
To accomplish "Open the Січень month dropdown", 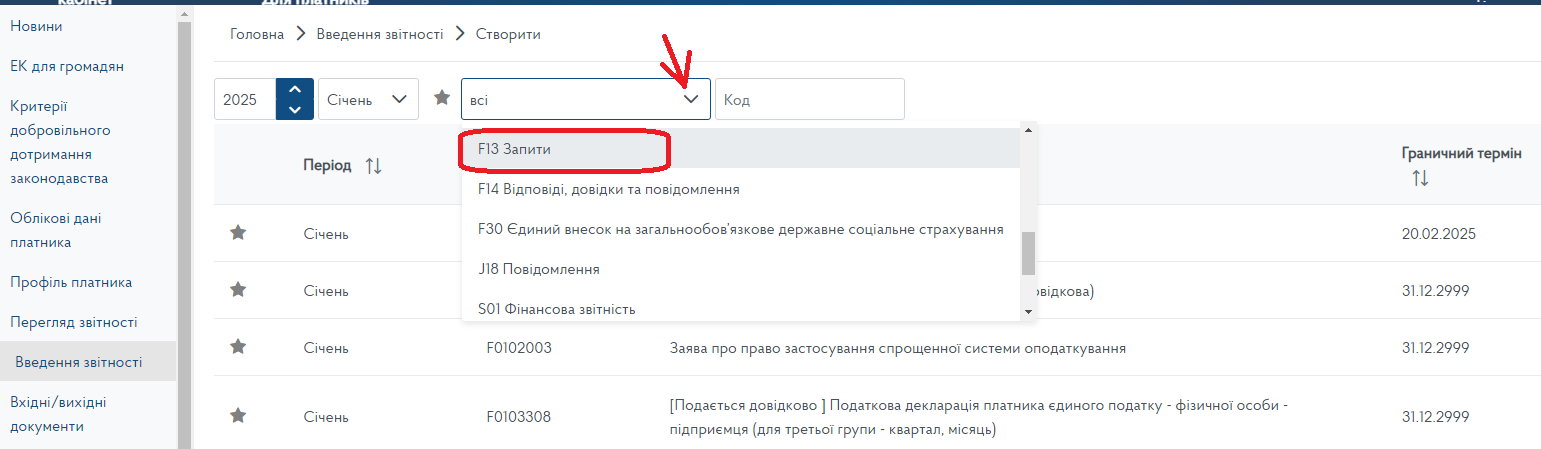I will click(368, 99).
